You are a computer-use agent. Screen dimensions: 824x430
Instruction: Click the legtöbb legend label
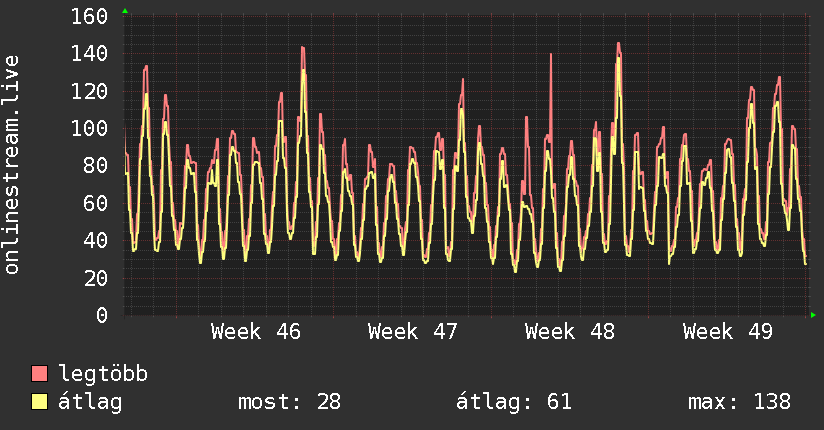pyautogui.click(x=103, y=374)
